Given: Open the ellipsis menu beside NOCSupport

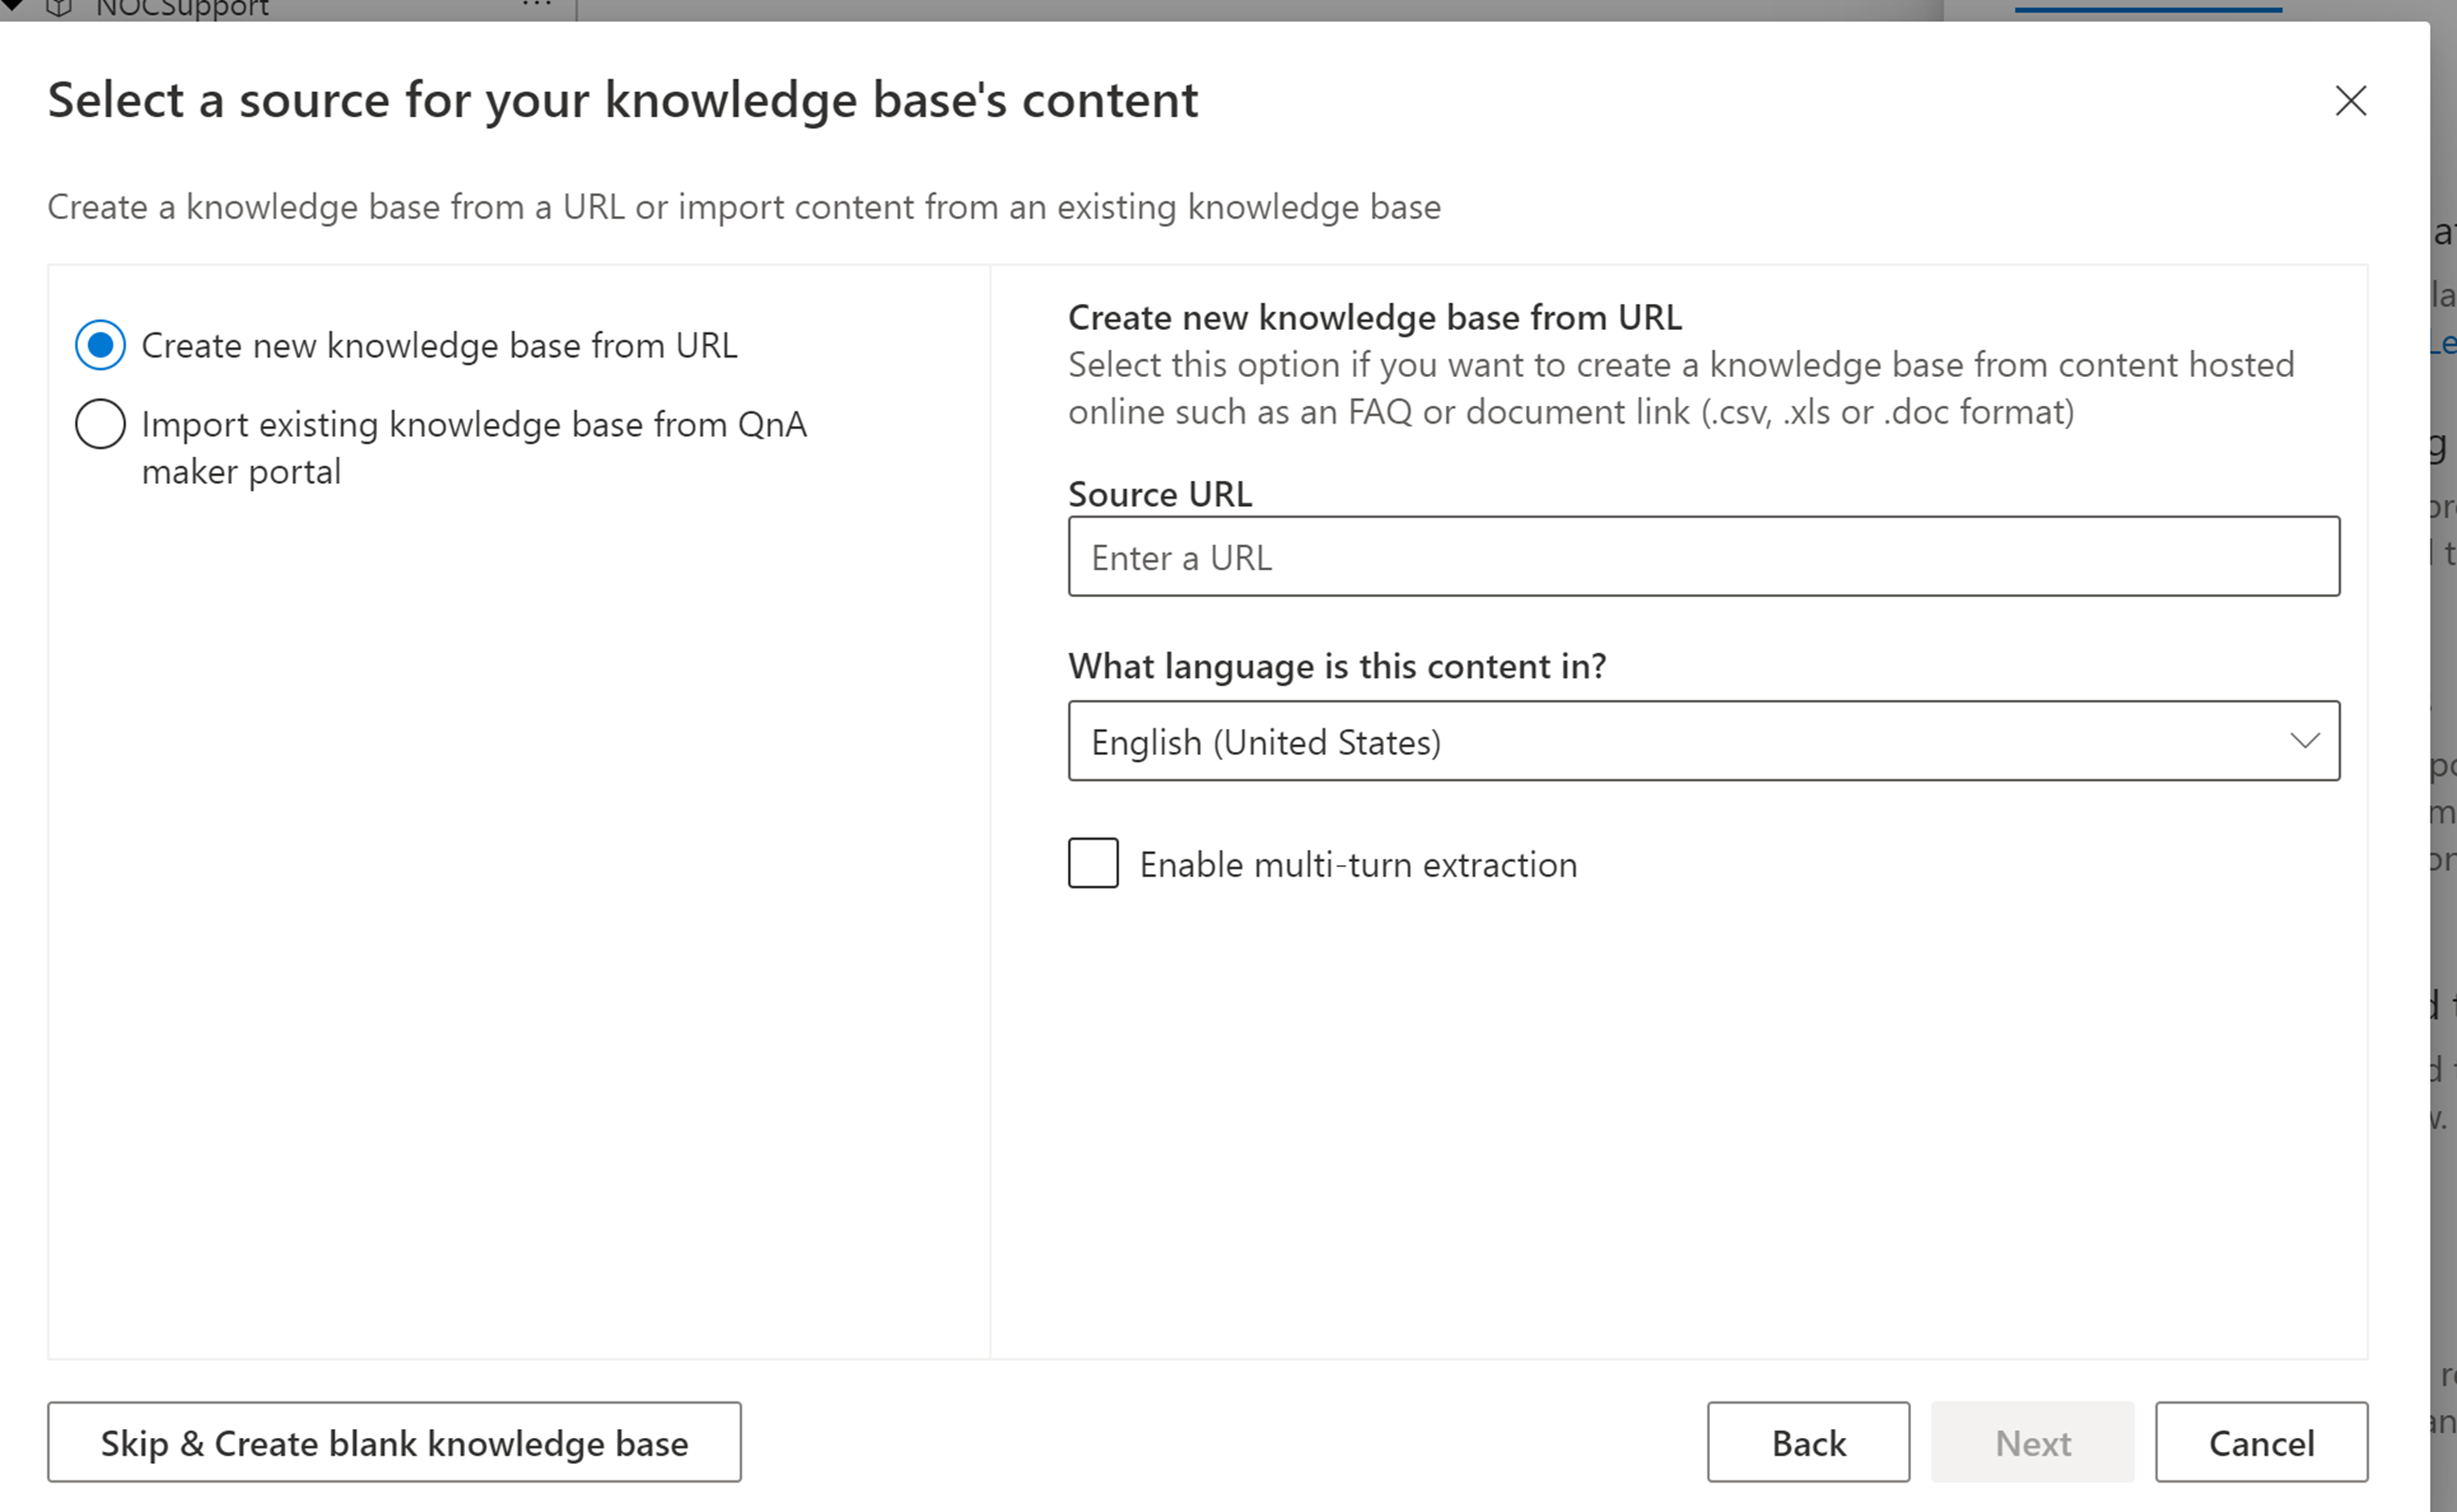Looking at the screenshot, I should pyautogui.click(x=537, y=6).
